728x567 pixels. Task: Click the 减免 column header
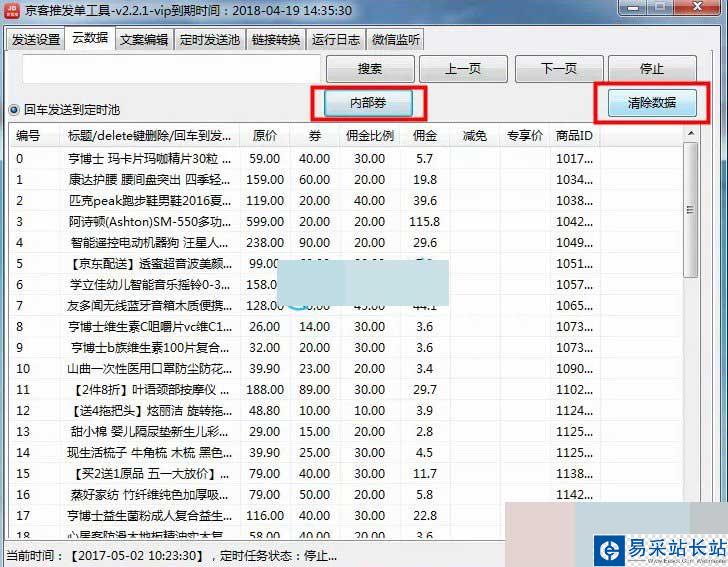coord(474,136)
